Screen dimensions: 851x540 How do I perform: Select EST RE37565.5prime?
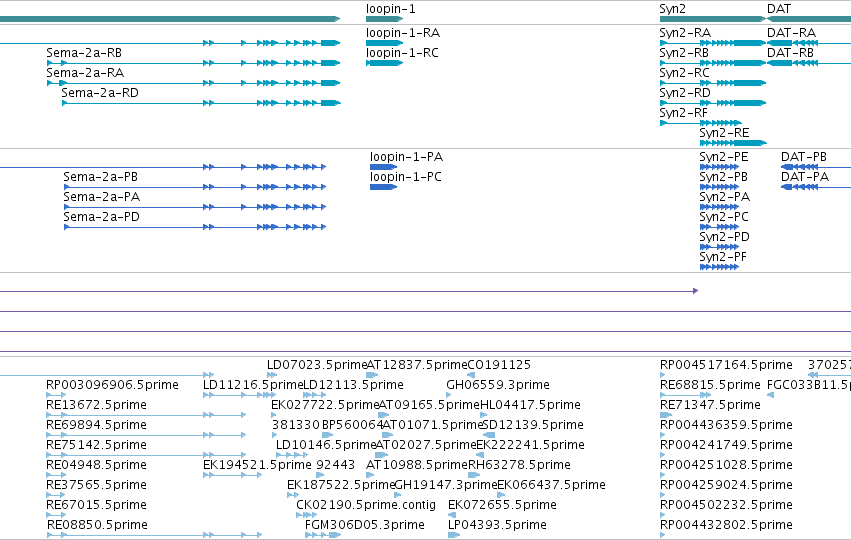96,485
